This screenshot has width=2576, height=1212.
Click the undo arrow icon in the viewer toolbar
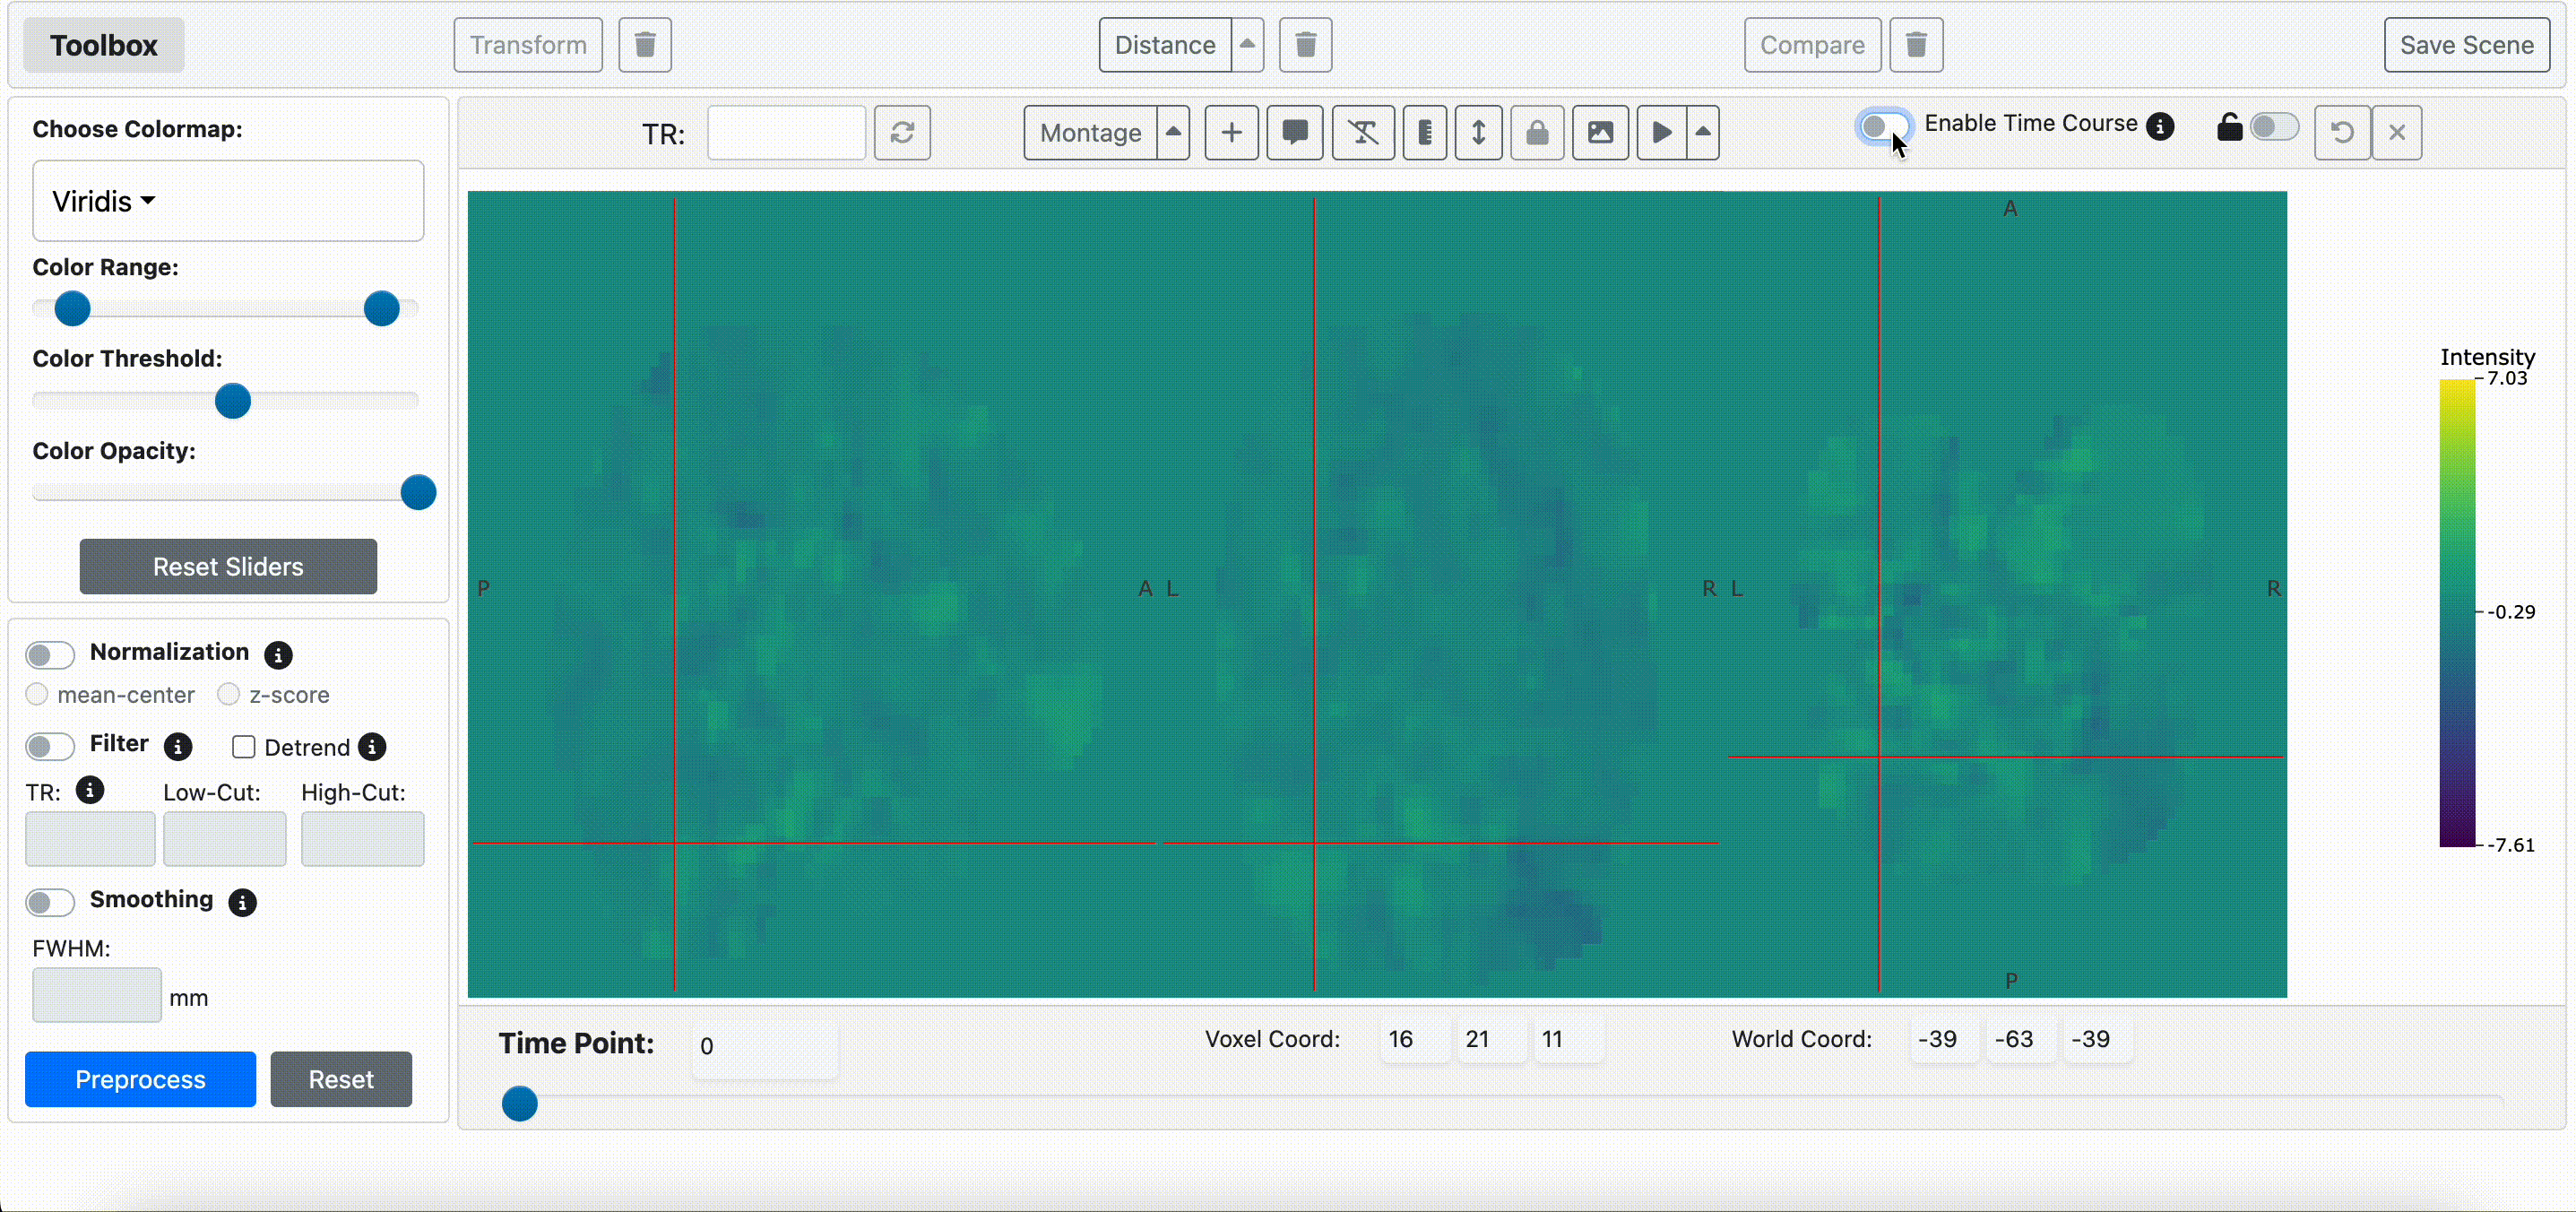click(x=2341, y=132)
